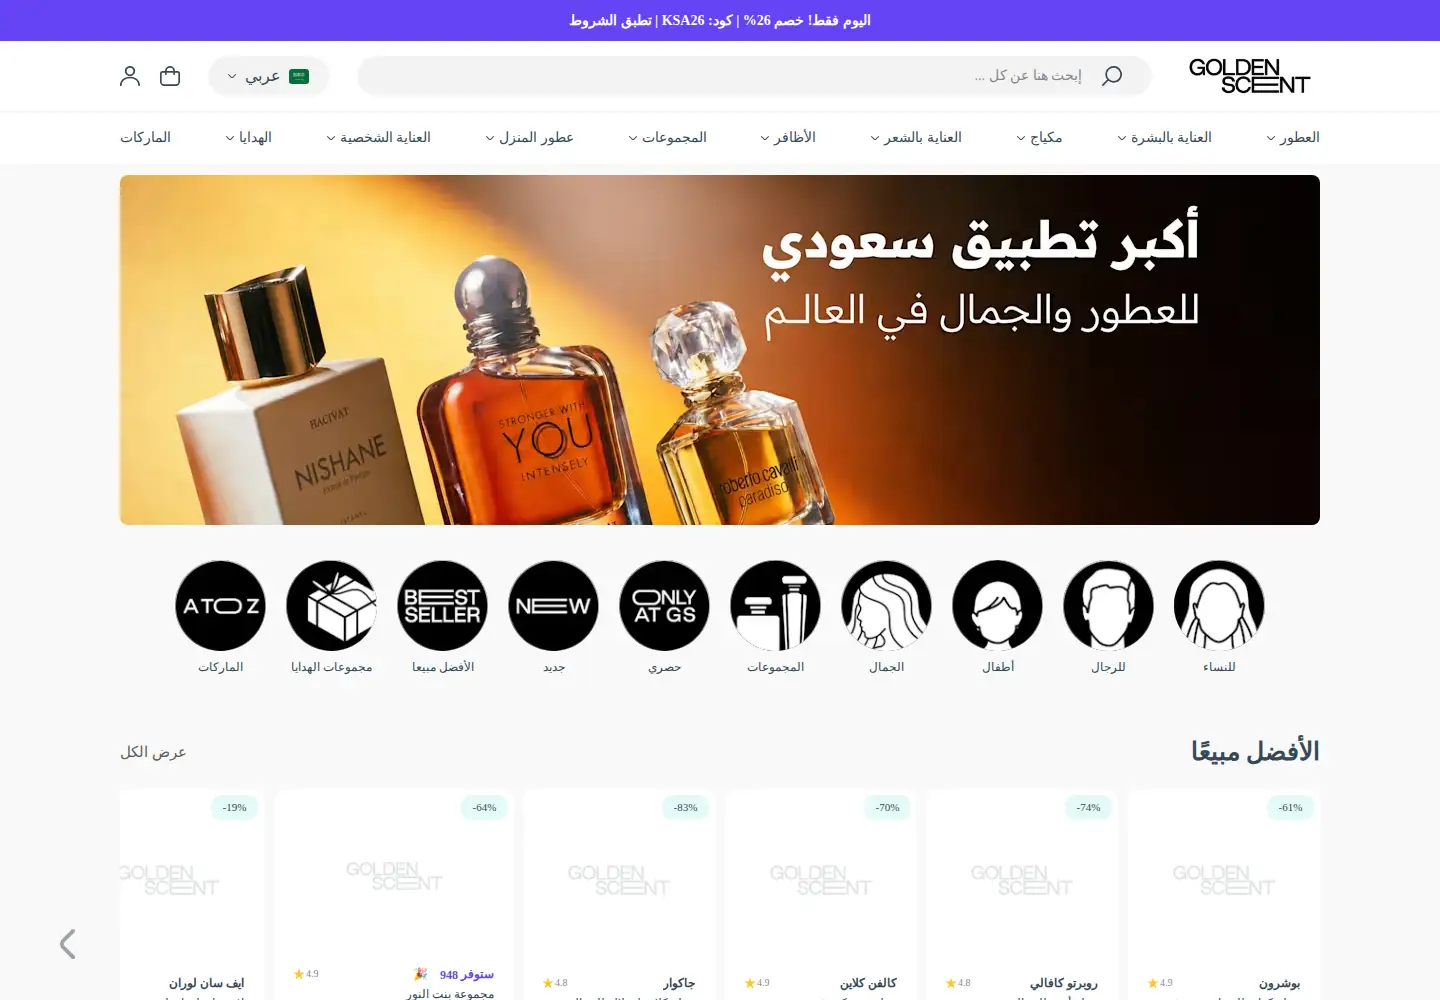Open the بوشرون product card

1224,894
